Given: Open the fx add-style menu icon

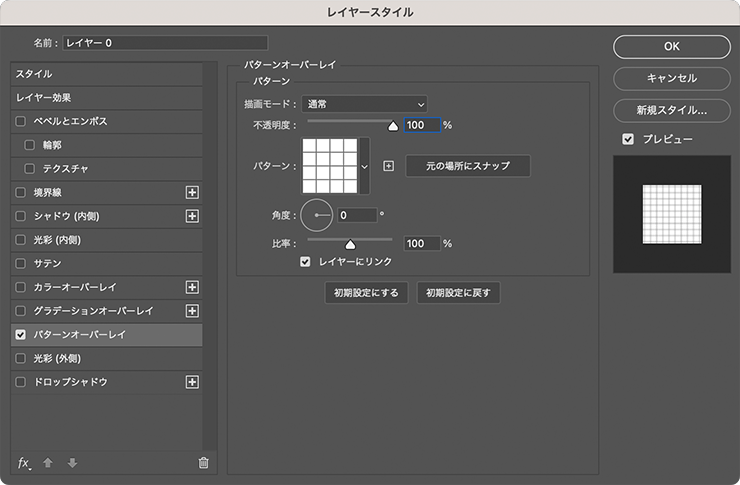Looking at the screenshot, I should (x=24, y=463).
